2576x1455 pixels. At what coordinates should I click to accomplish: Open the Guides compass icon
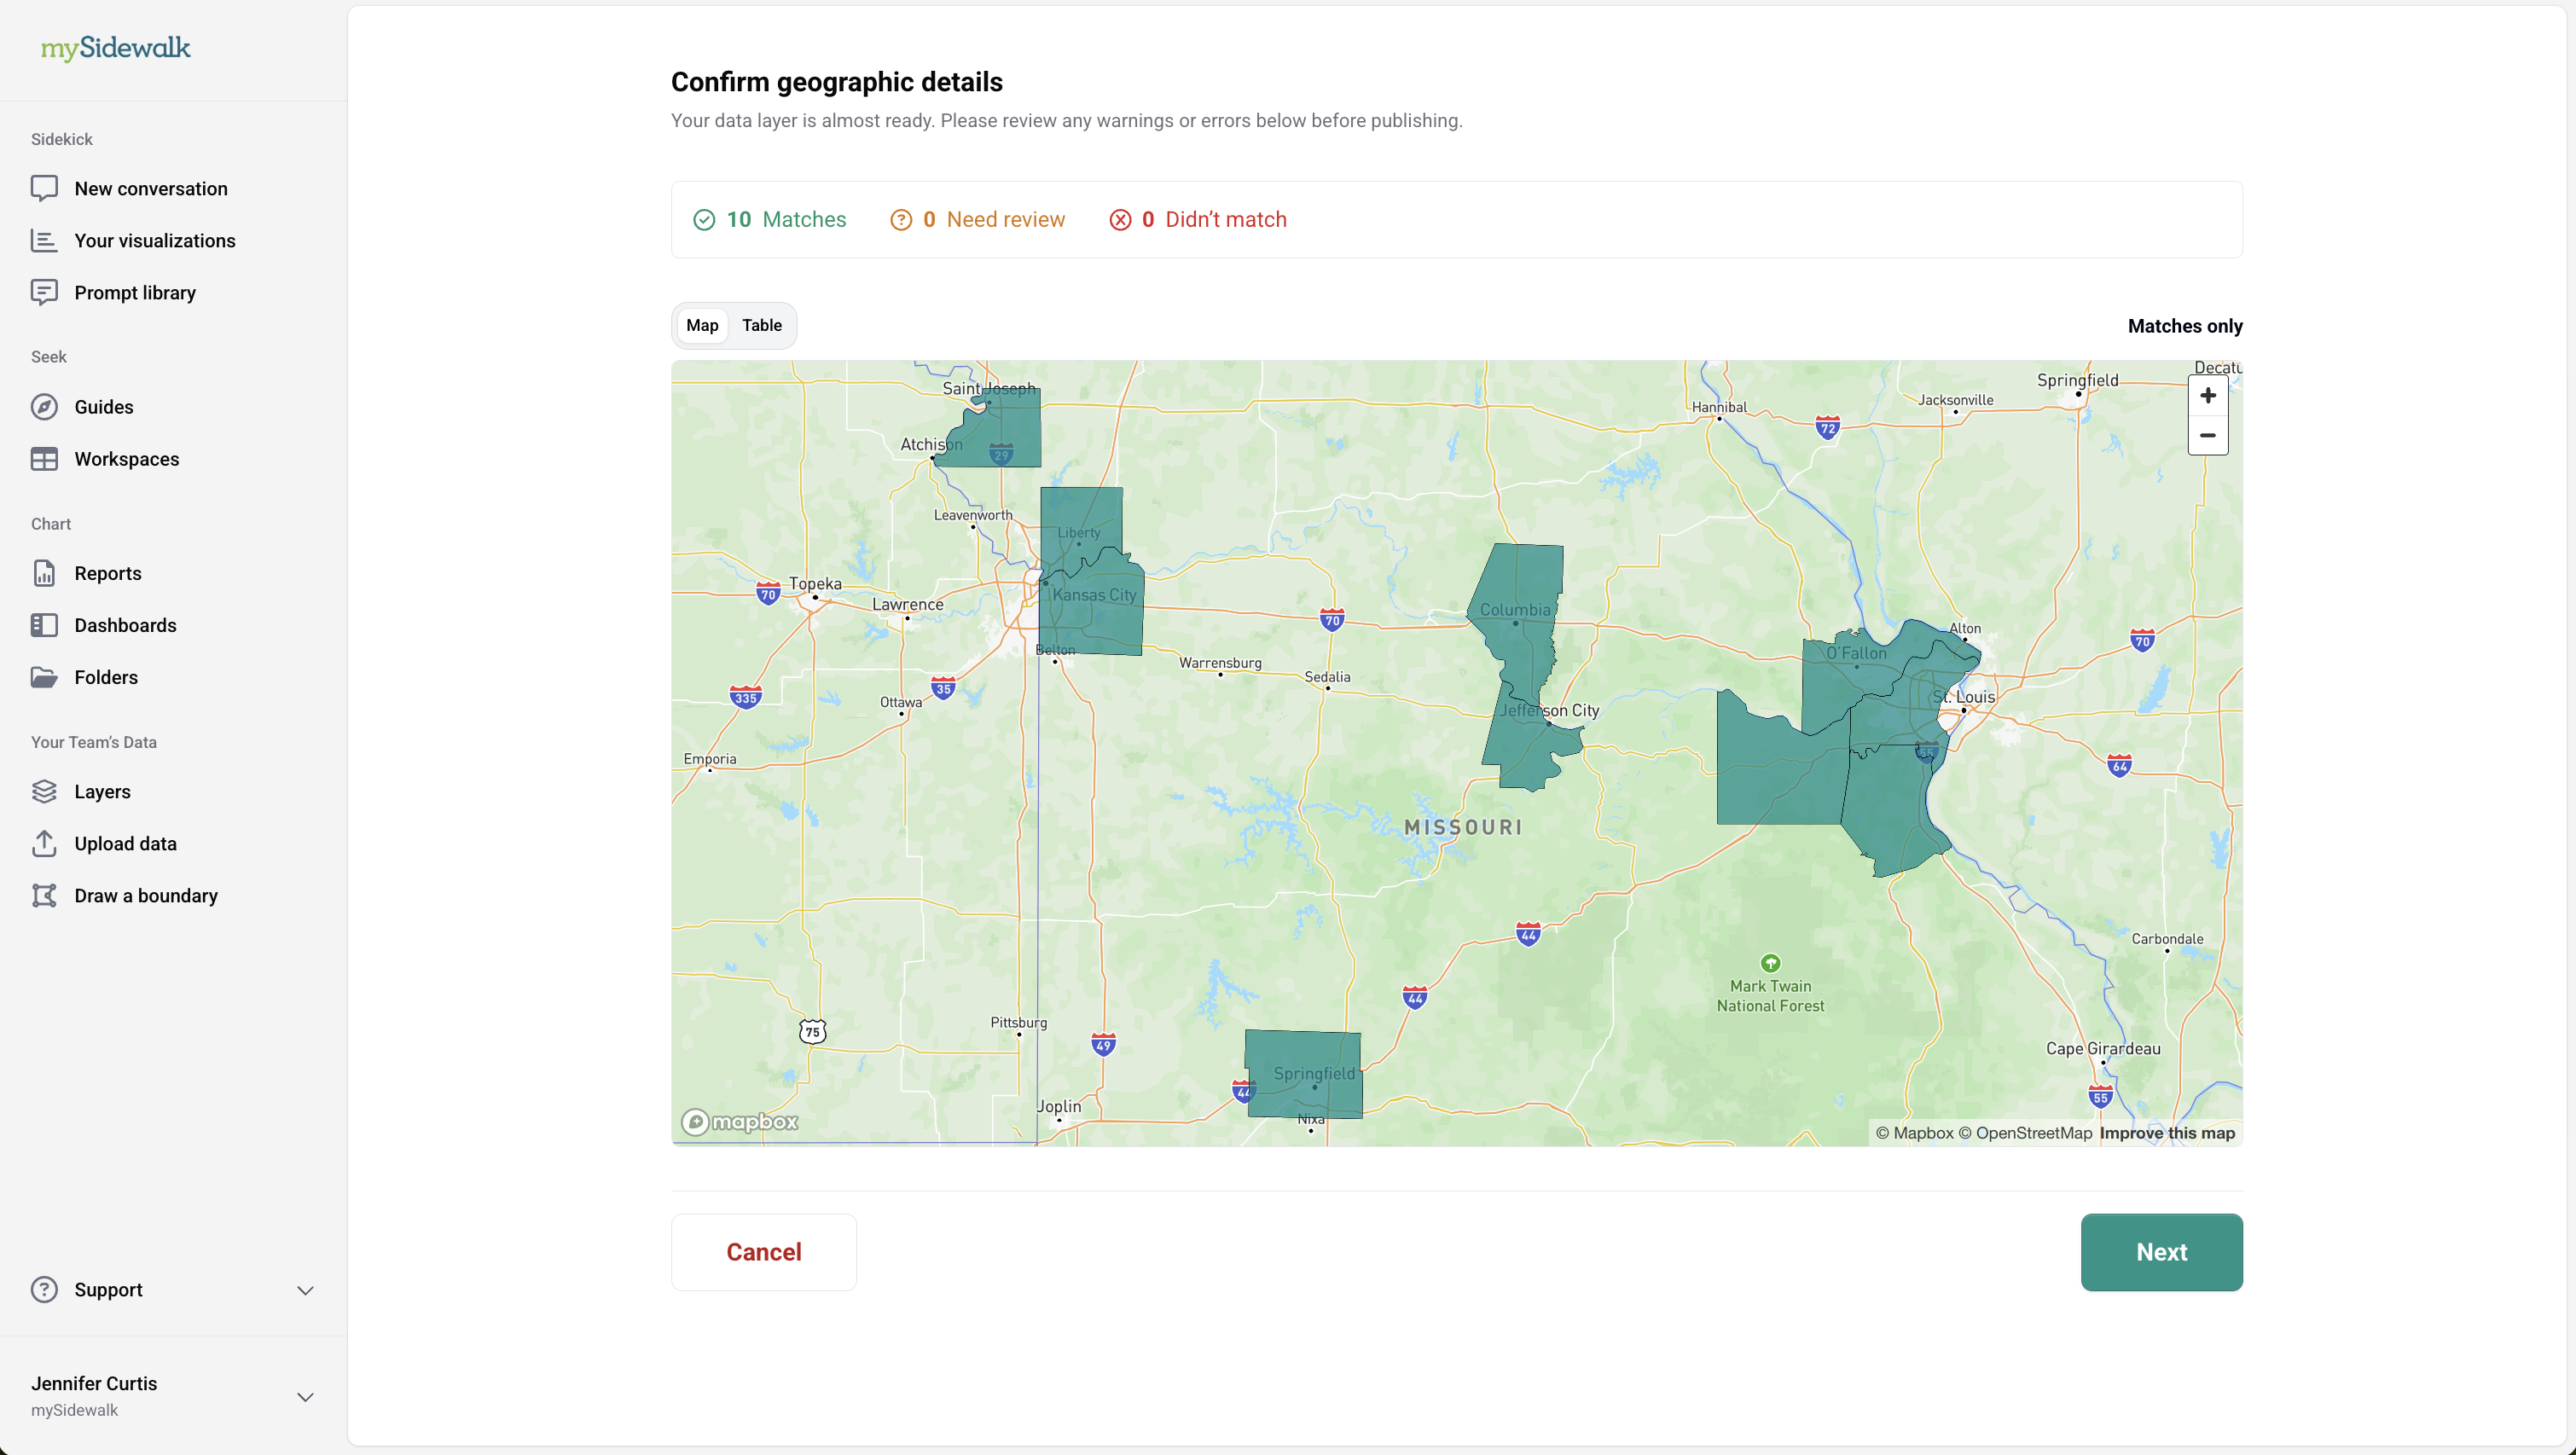[x=44, y=407]
